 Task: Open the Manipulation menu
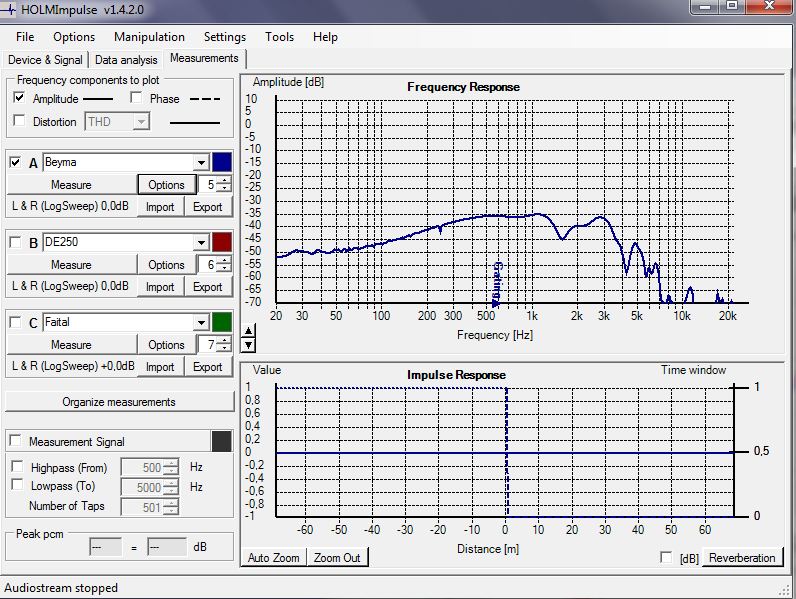tap(149, 37)
